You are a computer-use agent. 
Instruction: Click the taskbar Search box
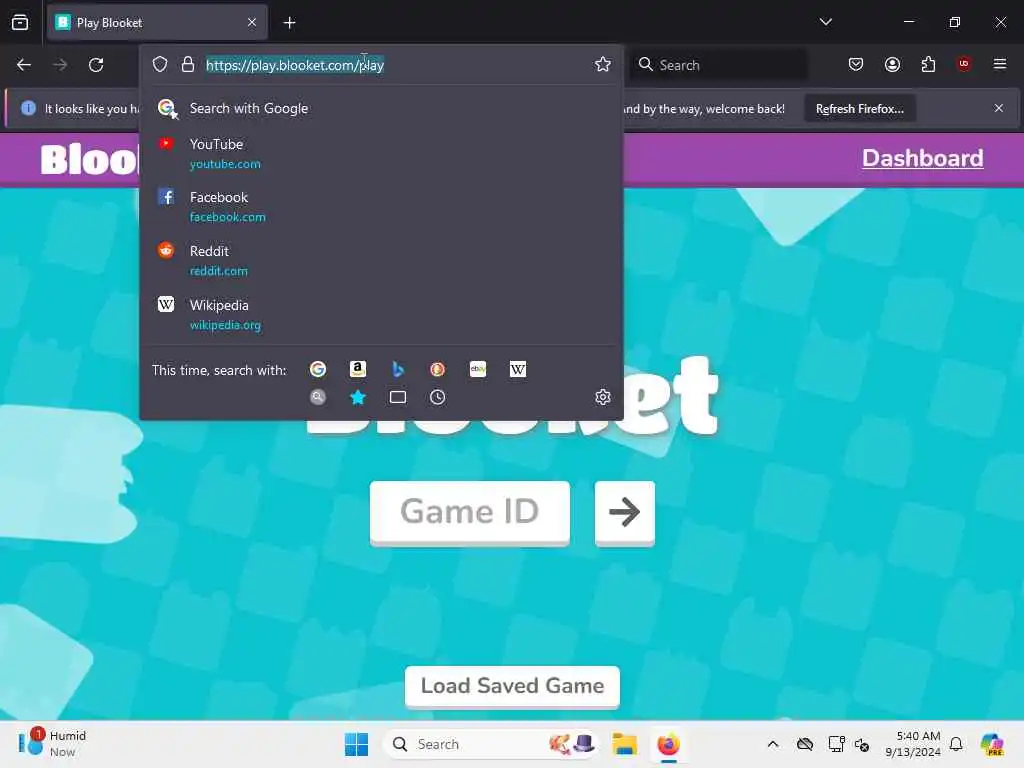click(490, 744)
